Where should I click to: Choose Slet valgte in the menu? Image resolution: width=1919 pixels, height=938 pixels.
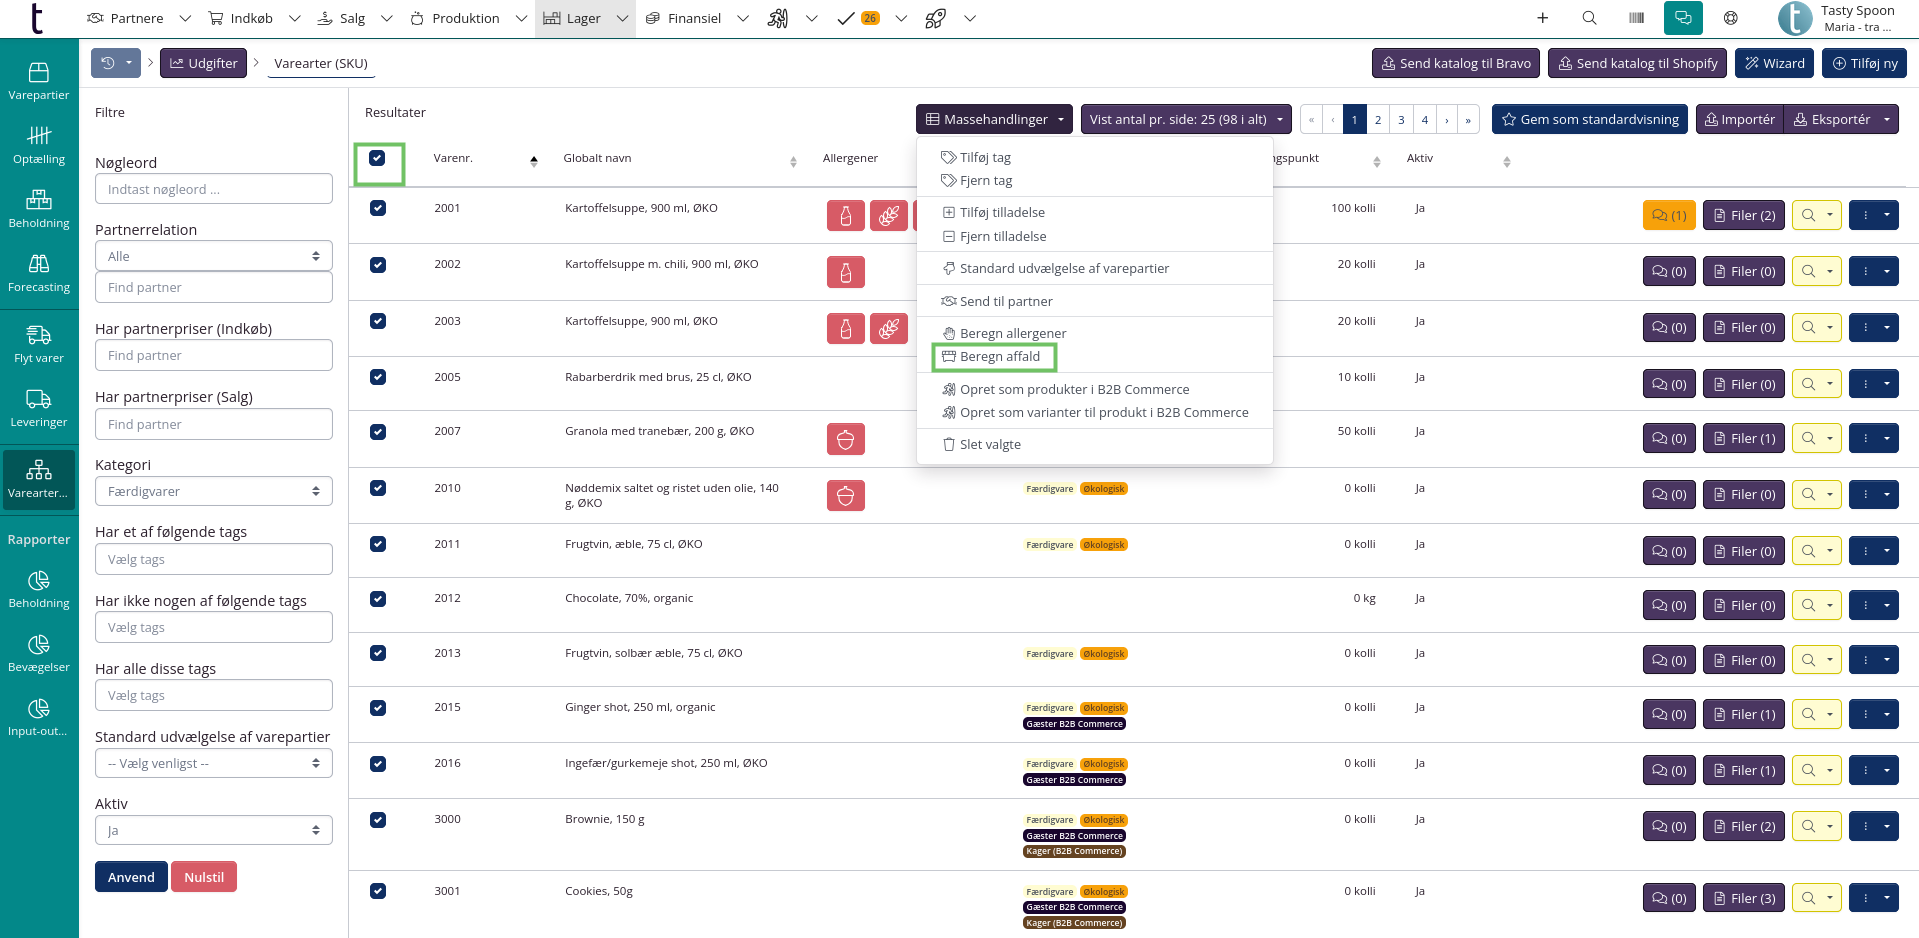[989, 445]
